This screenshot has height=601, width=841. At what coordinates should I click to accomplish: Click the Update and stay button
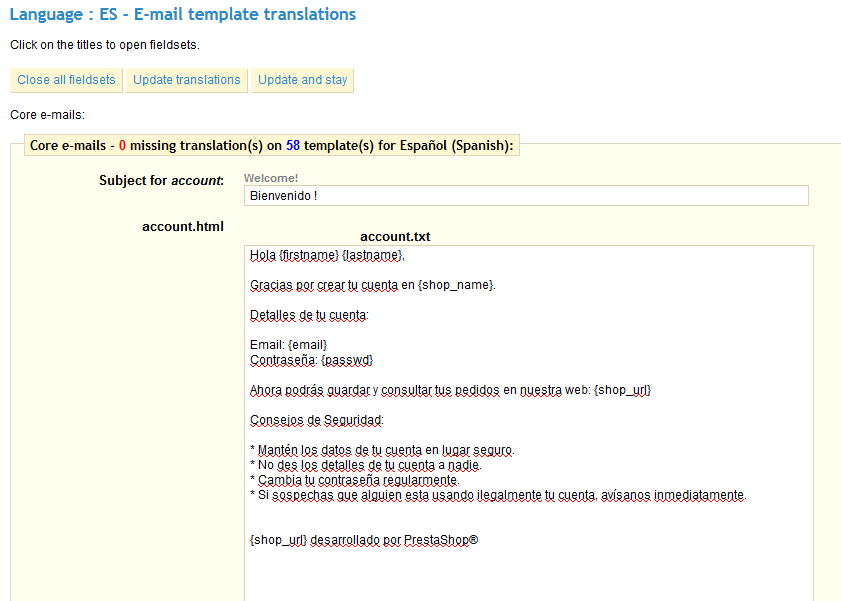tap(302, 80)
